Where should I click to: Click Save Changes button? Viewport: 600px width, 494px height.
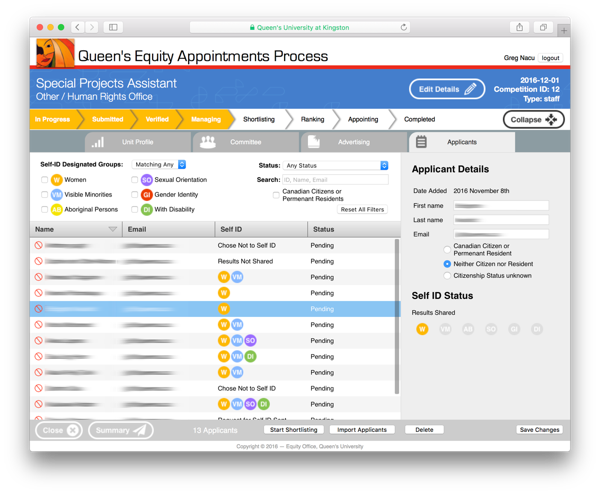click(539, 430)
